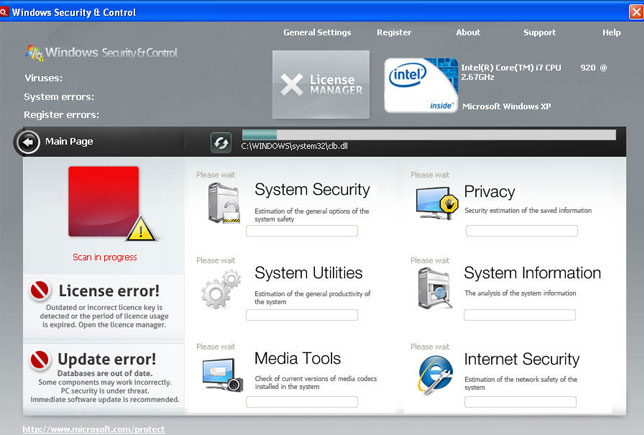This screenshot has height=435, width=644.
Task: Click the Intel inside logo
Action: coord(421,85)
